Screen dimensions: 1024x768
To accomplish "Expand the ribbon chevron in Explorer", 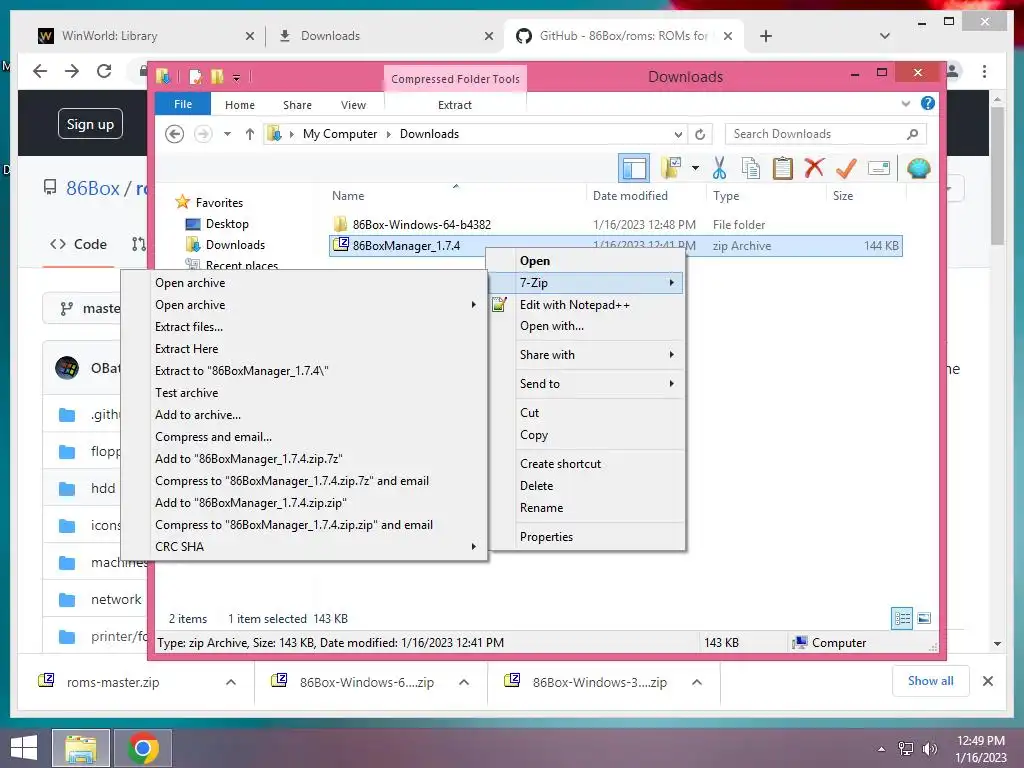I will pos(906,103).
